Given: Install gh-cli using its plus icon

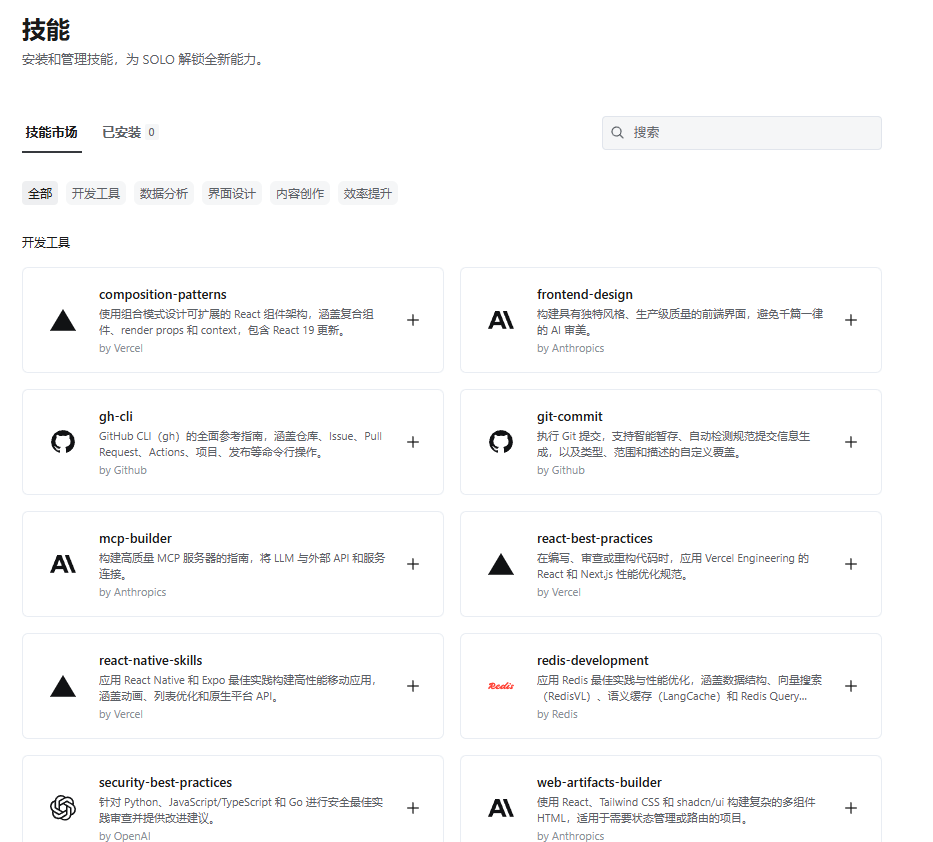Looking at the screenshot, I should pyautogui.click(x=413, y=442).
